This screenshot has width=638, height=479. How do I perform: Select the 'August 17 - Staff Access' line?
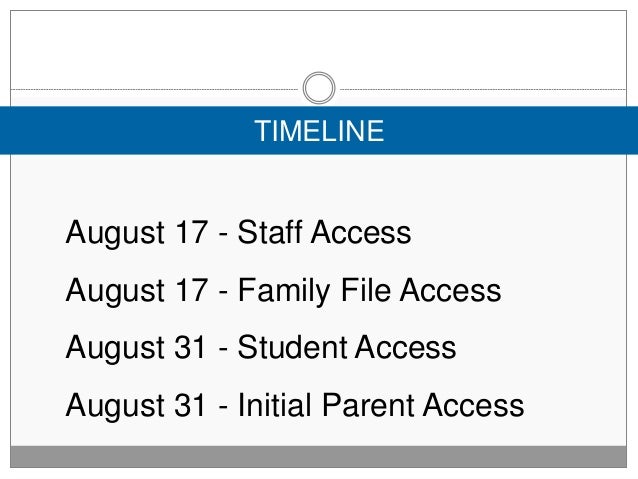pyautogui.click(x=238, y=232)
